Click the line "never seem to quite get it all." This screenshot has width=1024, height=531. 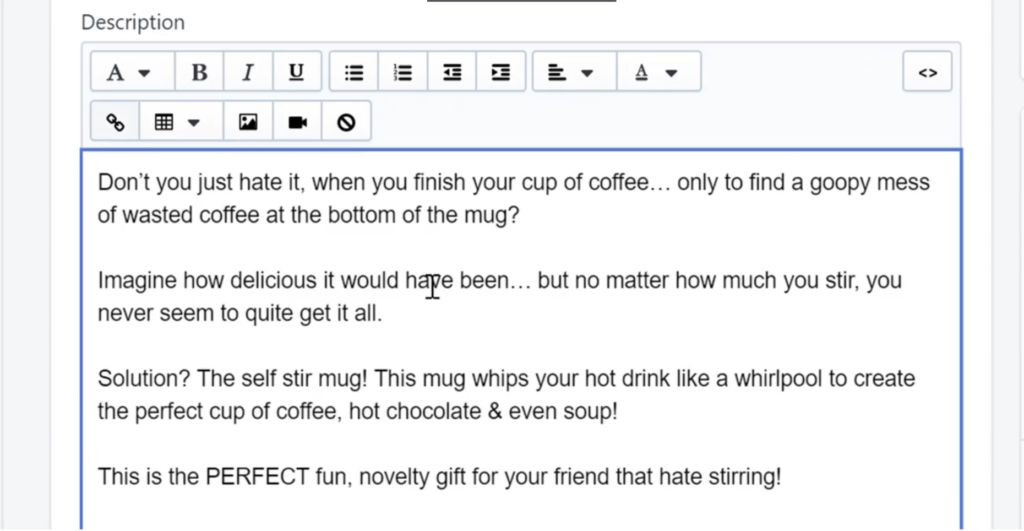pyautogui.click(x=240, y=314)
